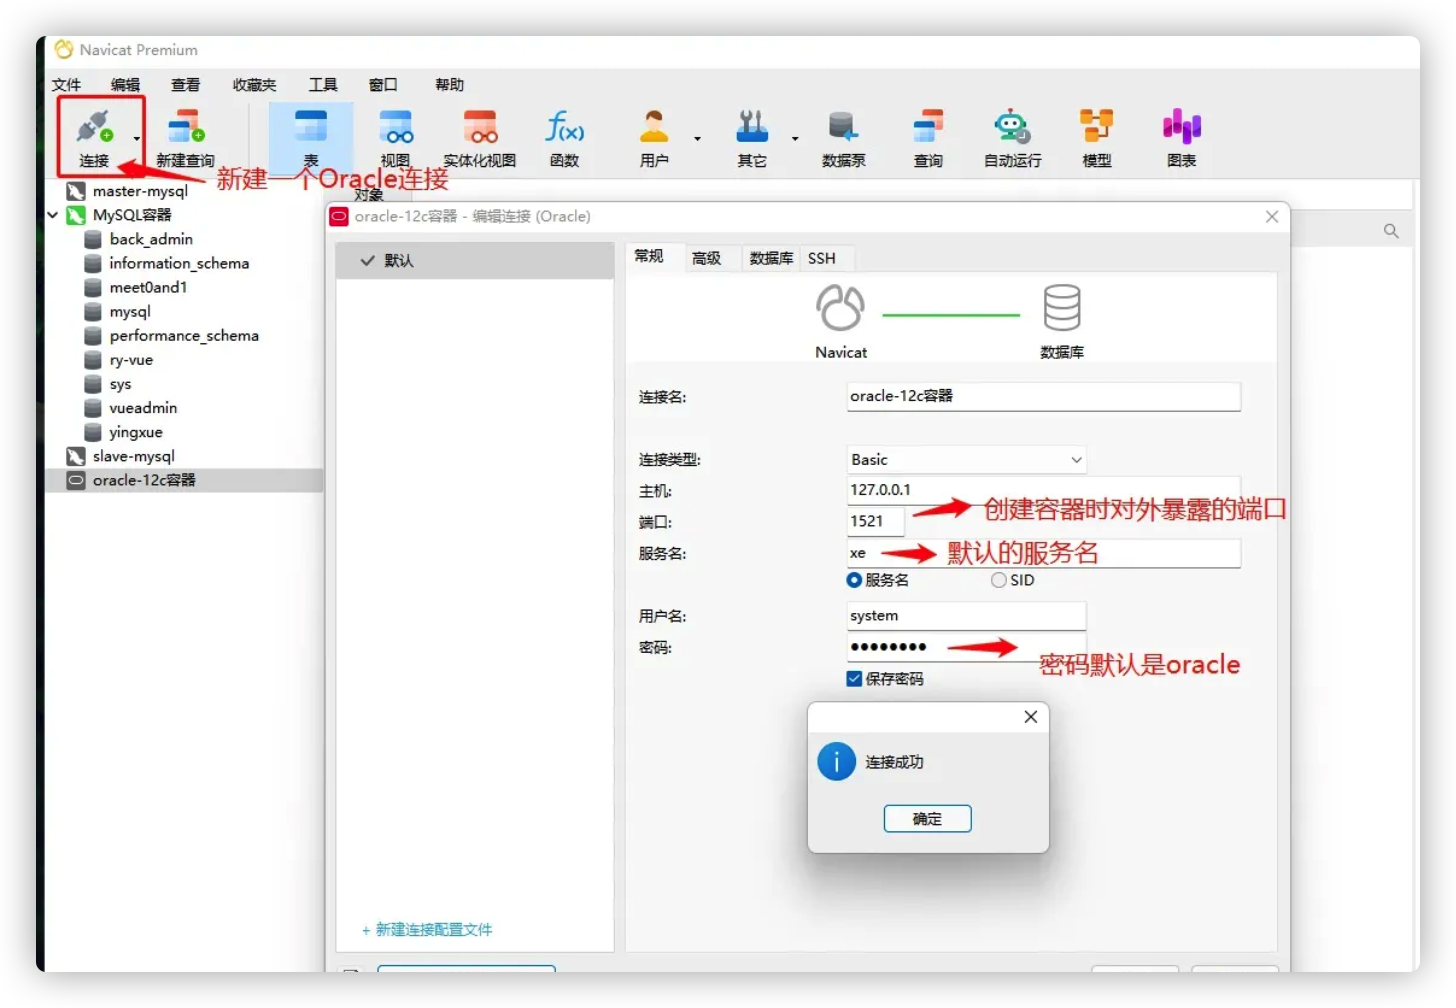1456x1008 pixels.
Task: Open the 帮助 menu
Action: pyautogui.click(x=449, y=85)
